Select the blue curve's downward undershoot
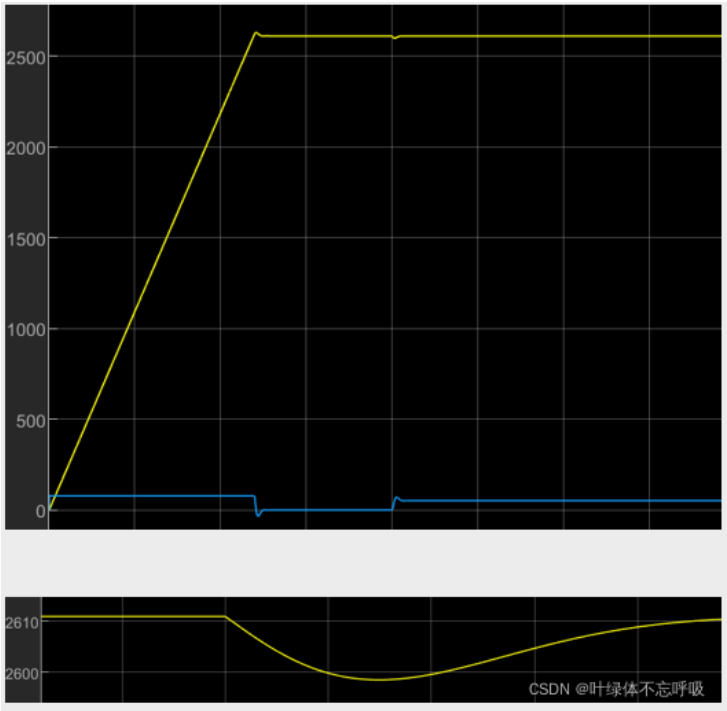The width and height of the screenshot is (727, 711). tap(258, 514)
